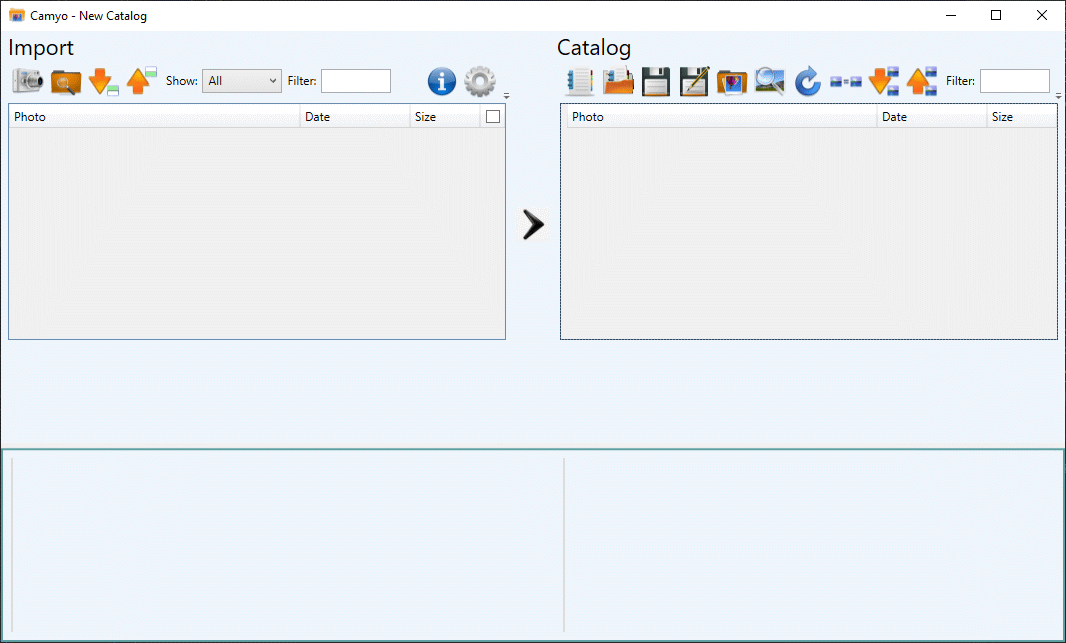Expand the Catalog toolbar overflow arrow
The image size is (1066, 643).
[1058, 96]
